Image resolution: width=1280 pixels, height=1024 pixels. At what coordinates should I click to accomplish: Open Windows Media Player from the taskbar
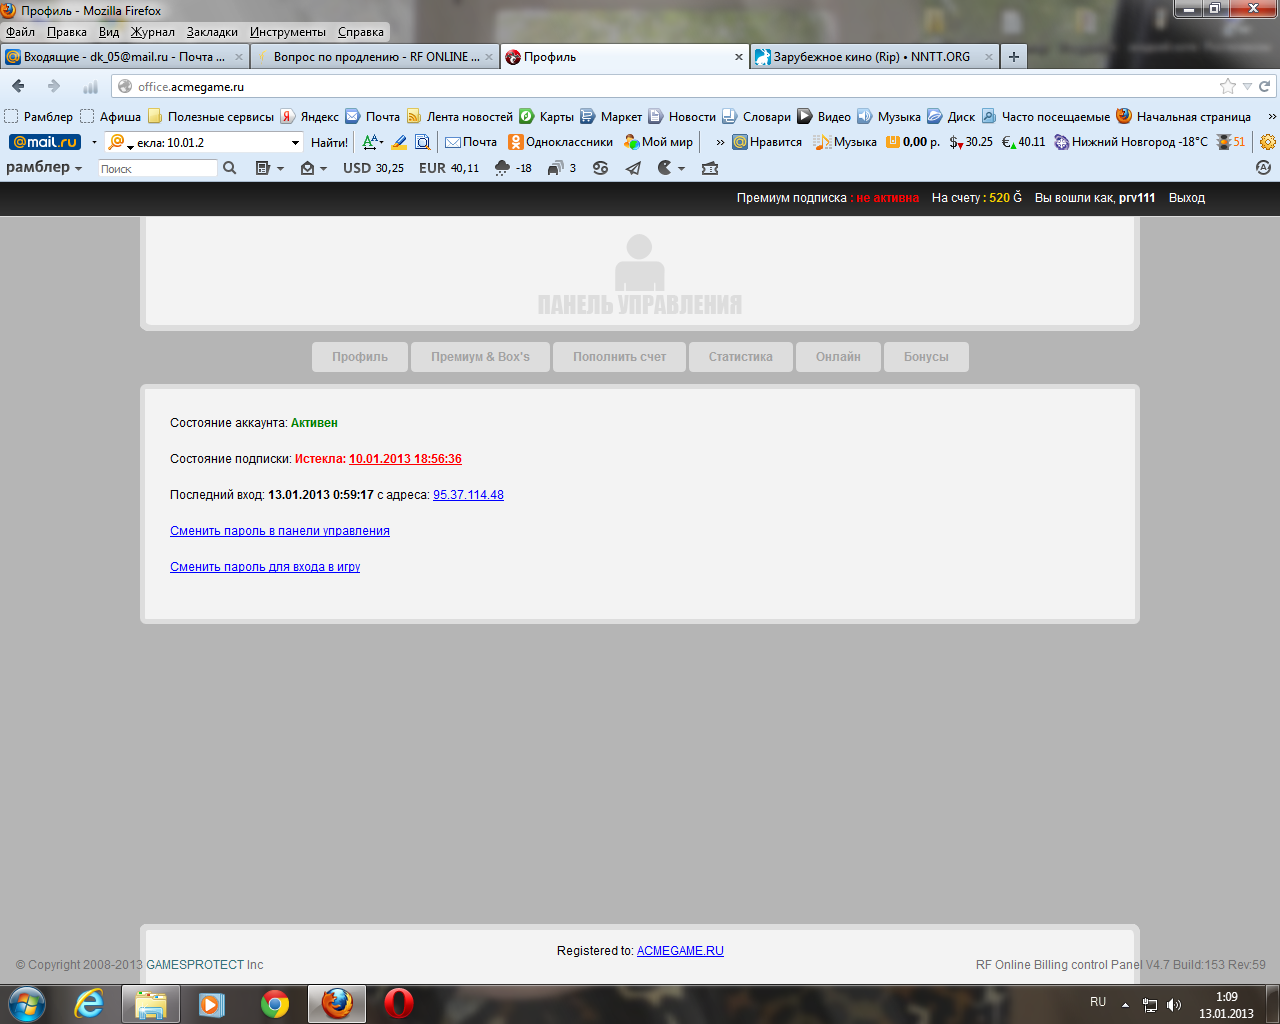tap(212, 1004)
